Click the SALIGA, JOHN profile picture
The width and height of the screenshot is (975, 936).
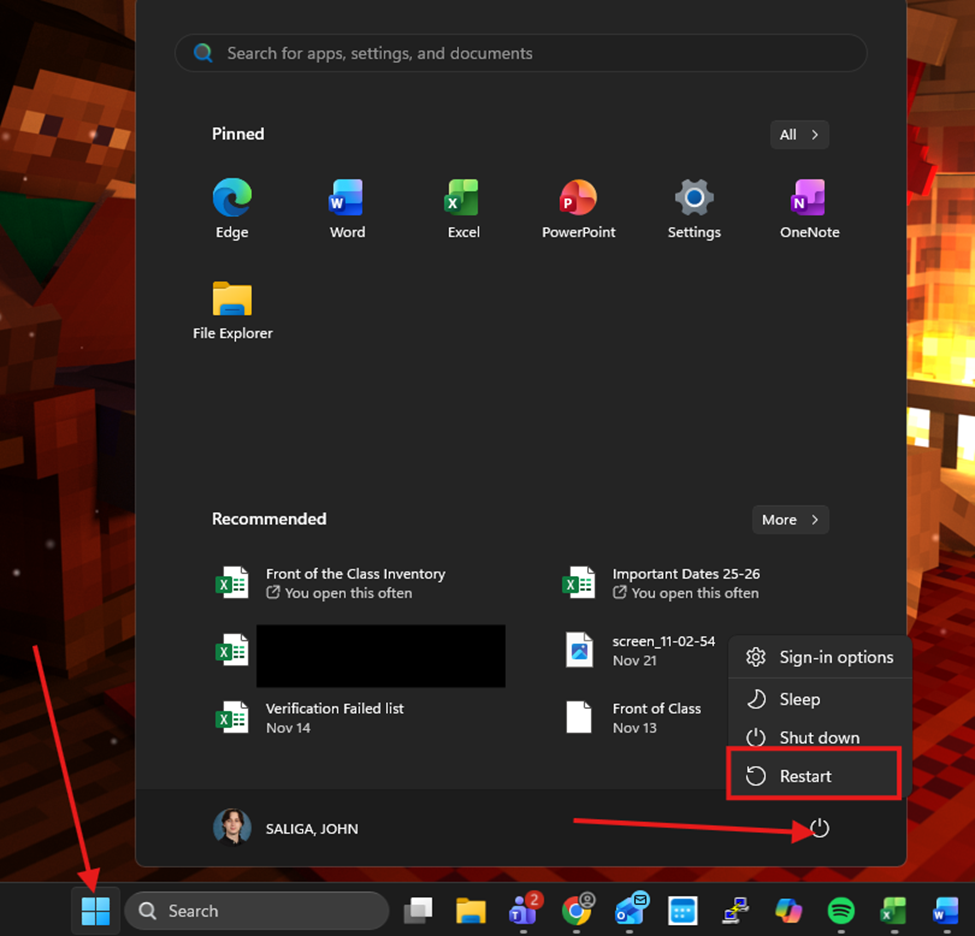click(x=232, y=827)
